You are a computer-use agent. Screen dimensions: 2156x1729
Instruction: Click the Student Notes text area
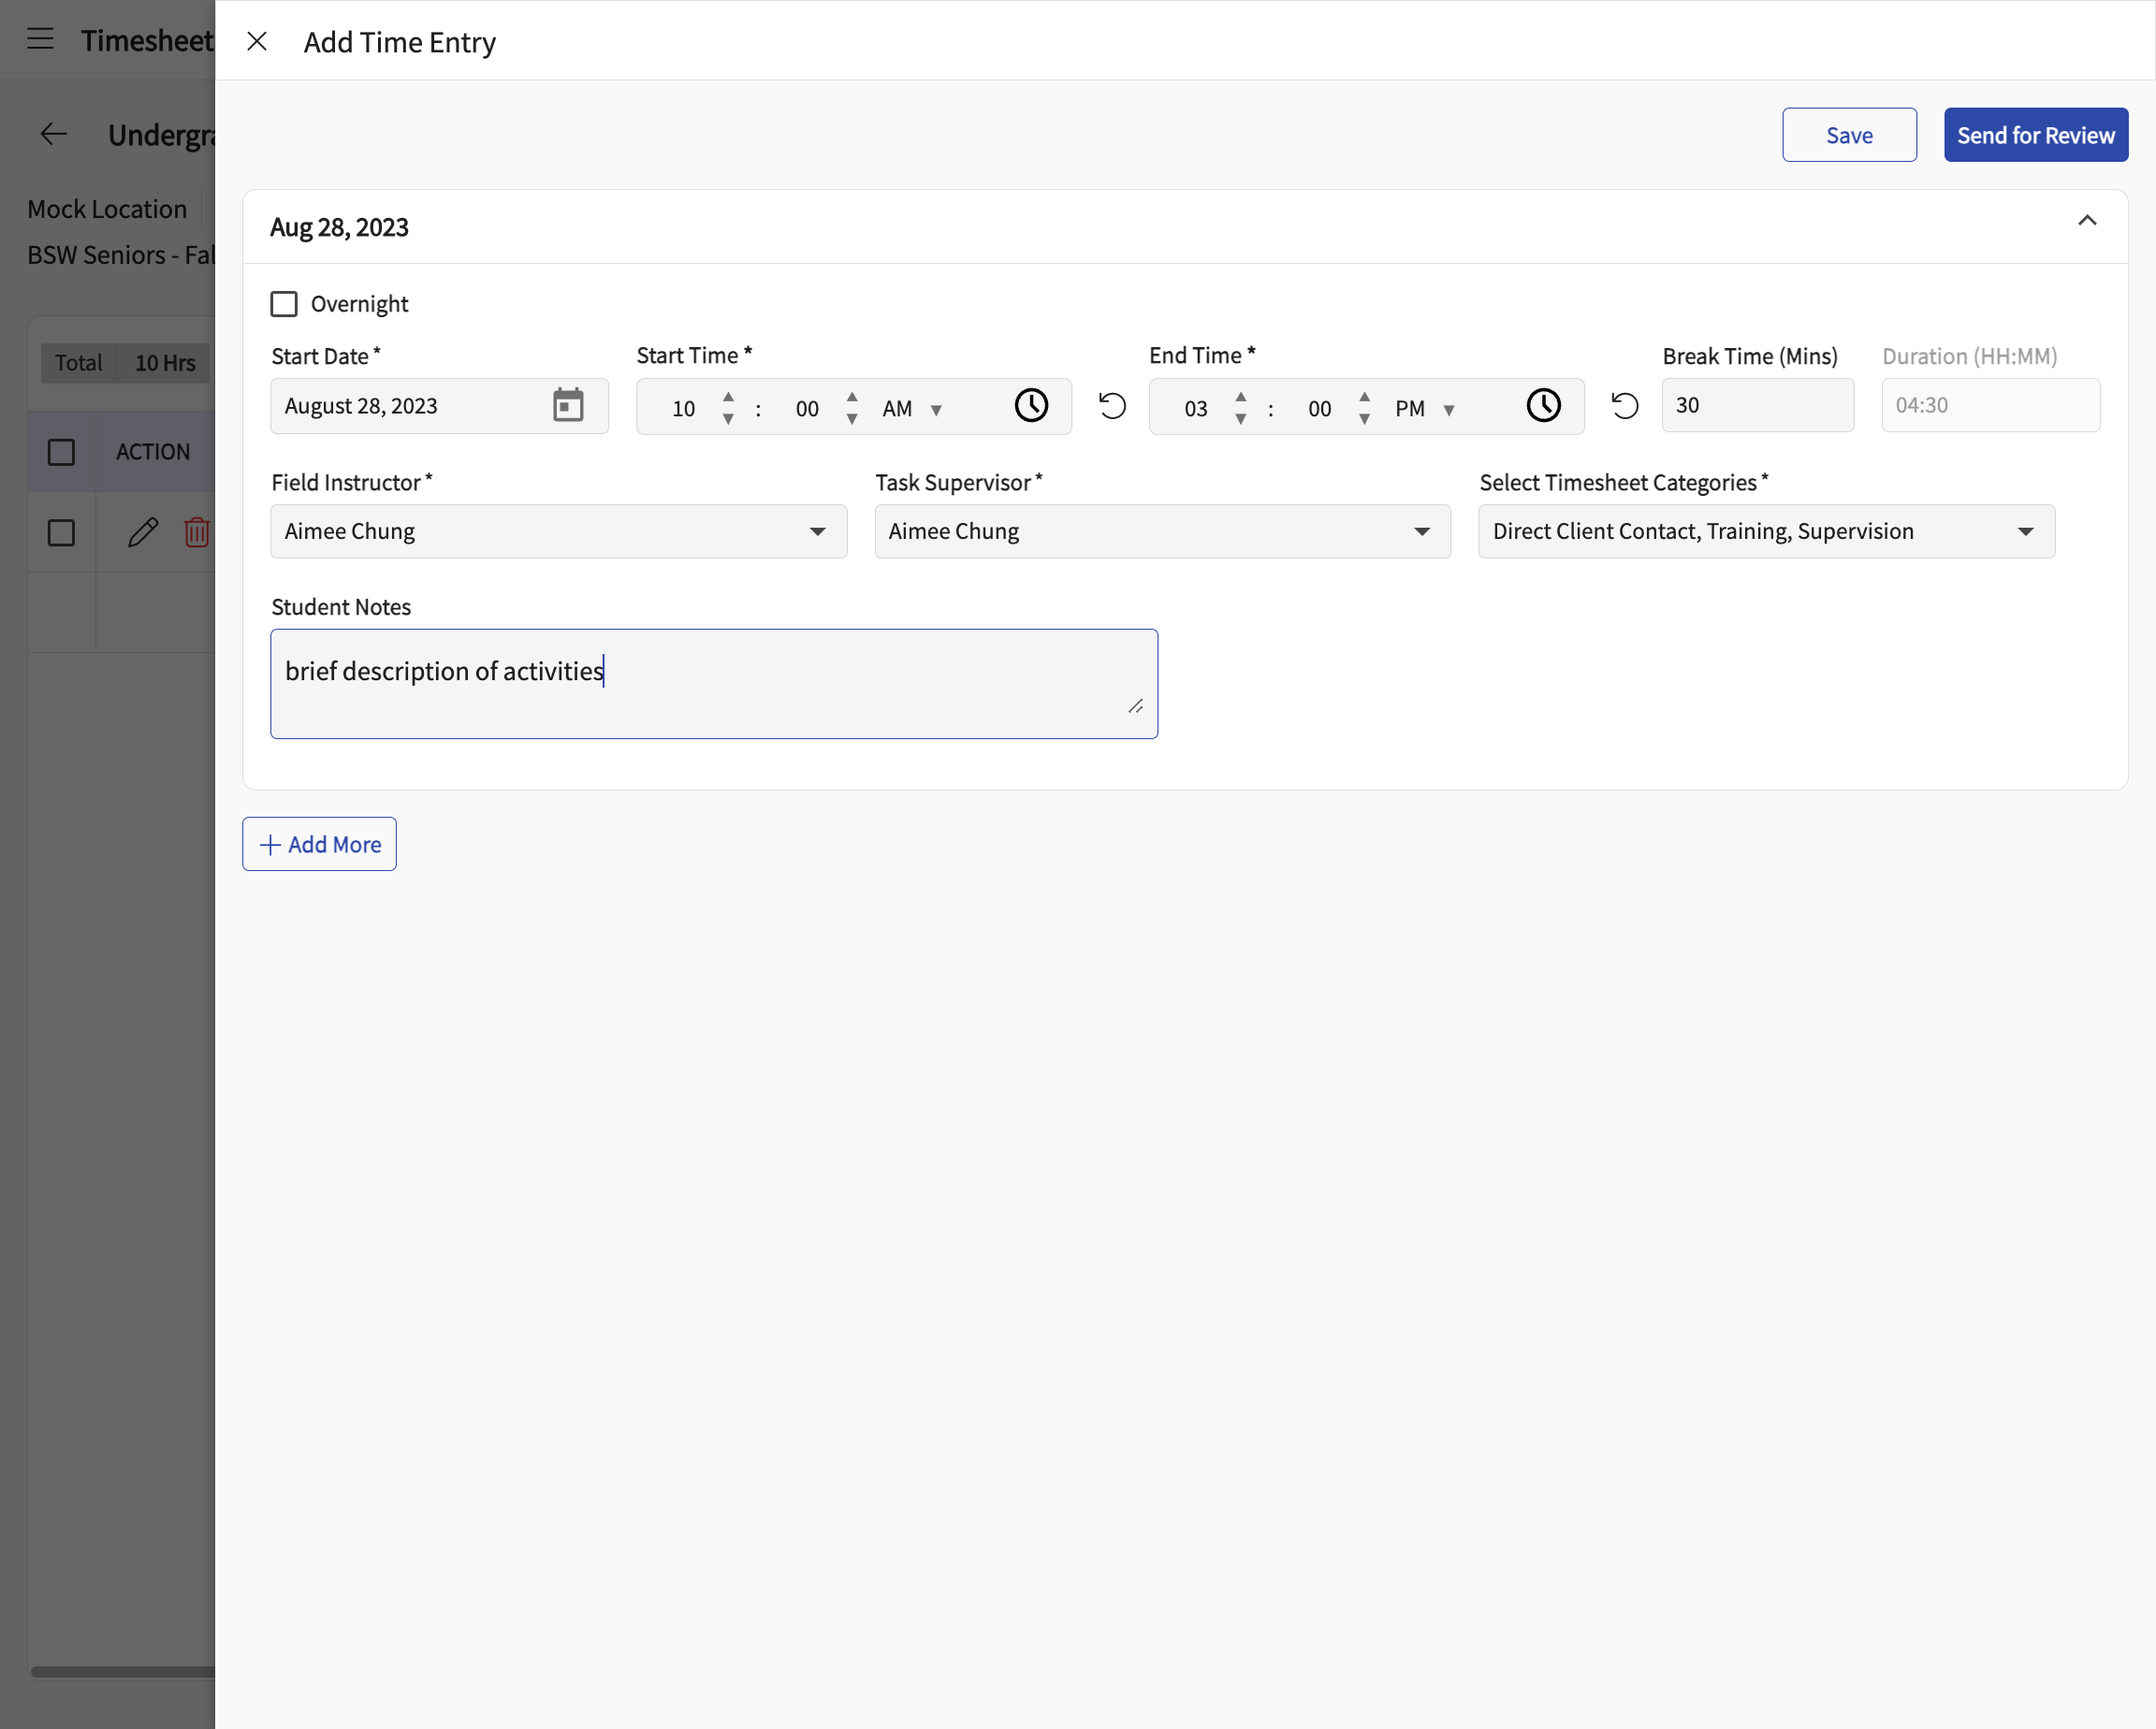714,684
